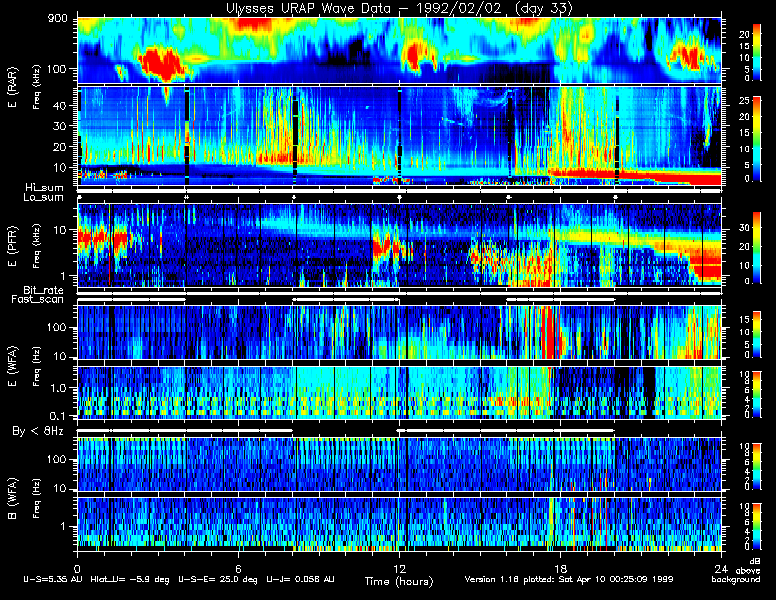Click the 'By < 8Hz' label
Viewport: 776px width, 600px height.
38,431
